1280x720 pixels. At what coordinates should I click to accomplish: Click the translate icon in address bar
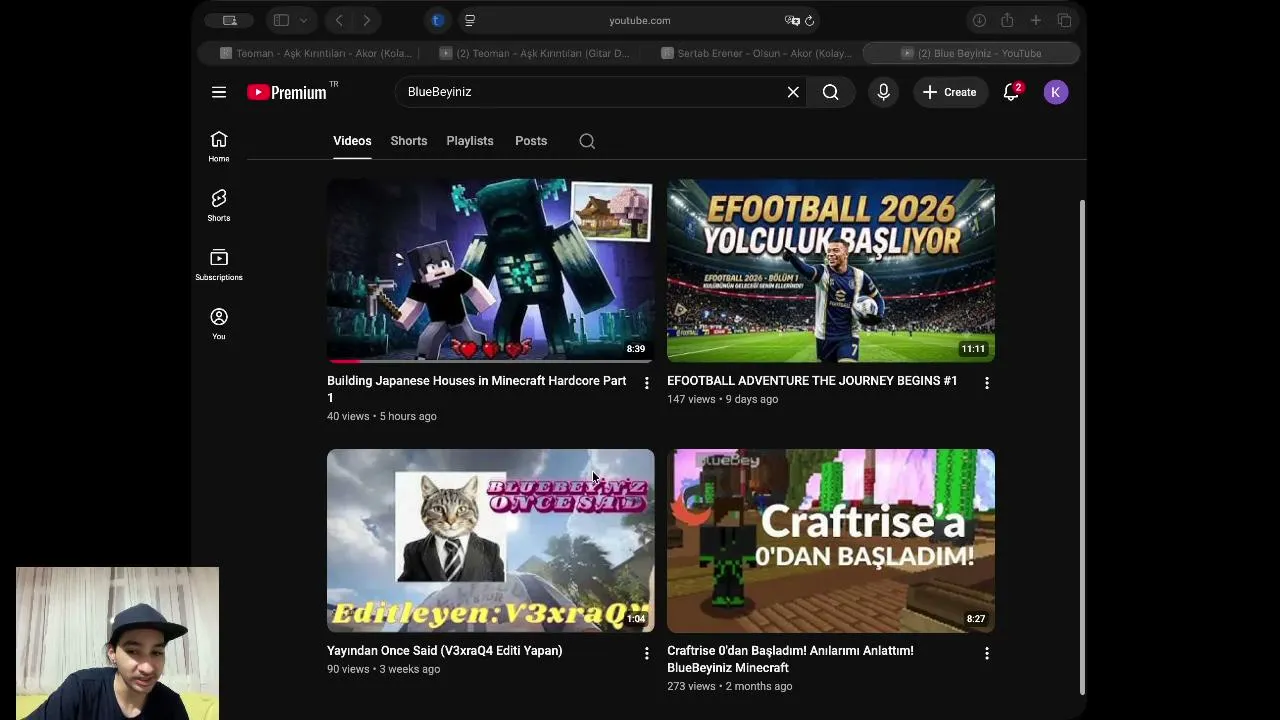point(792,20)
